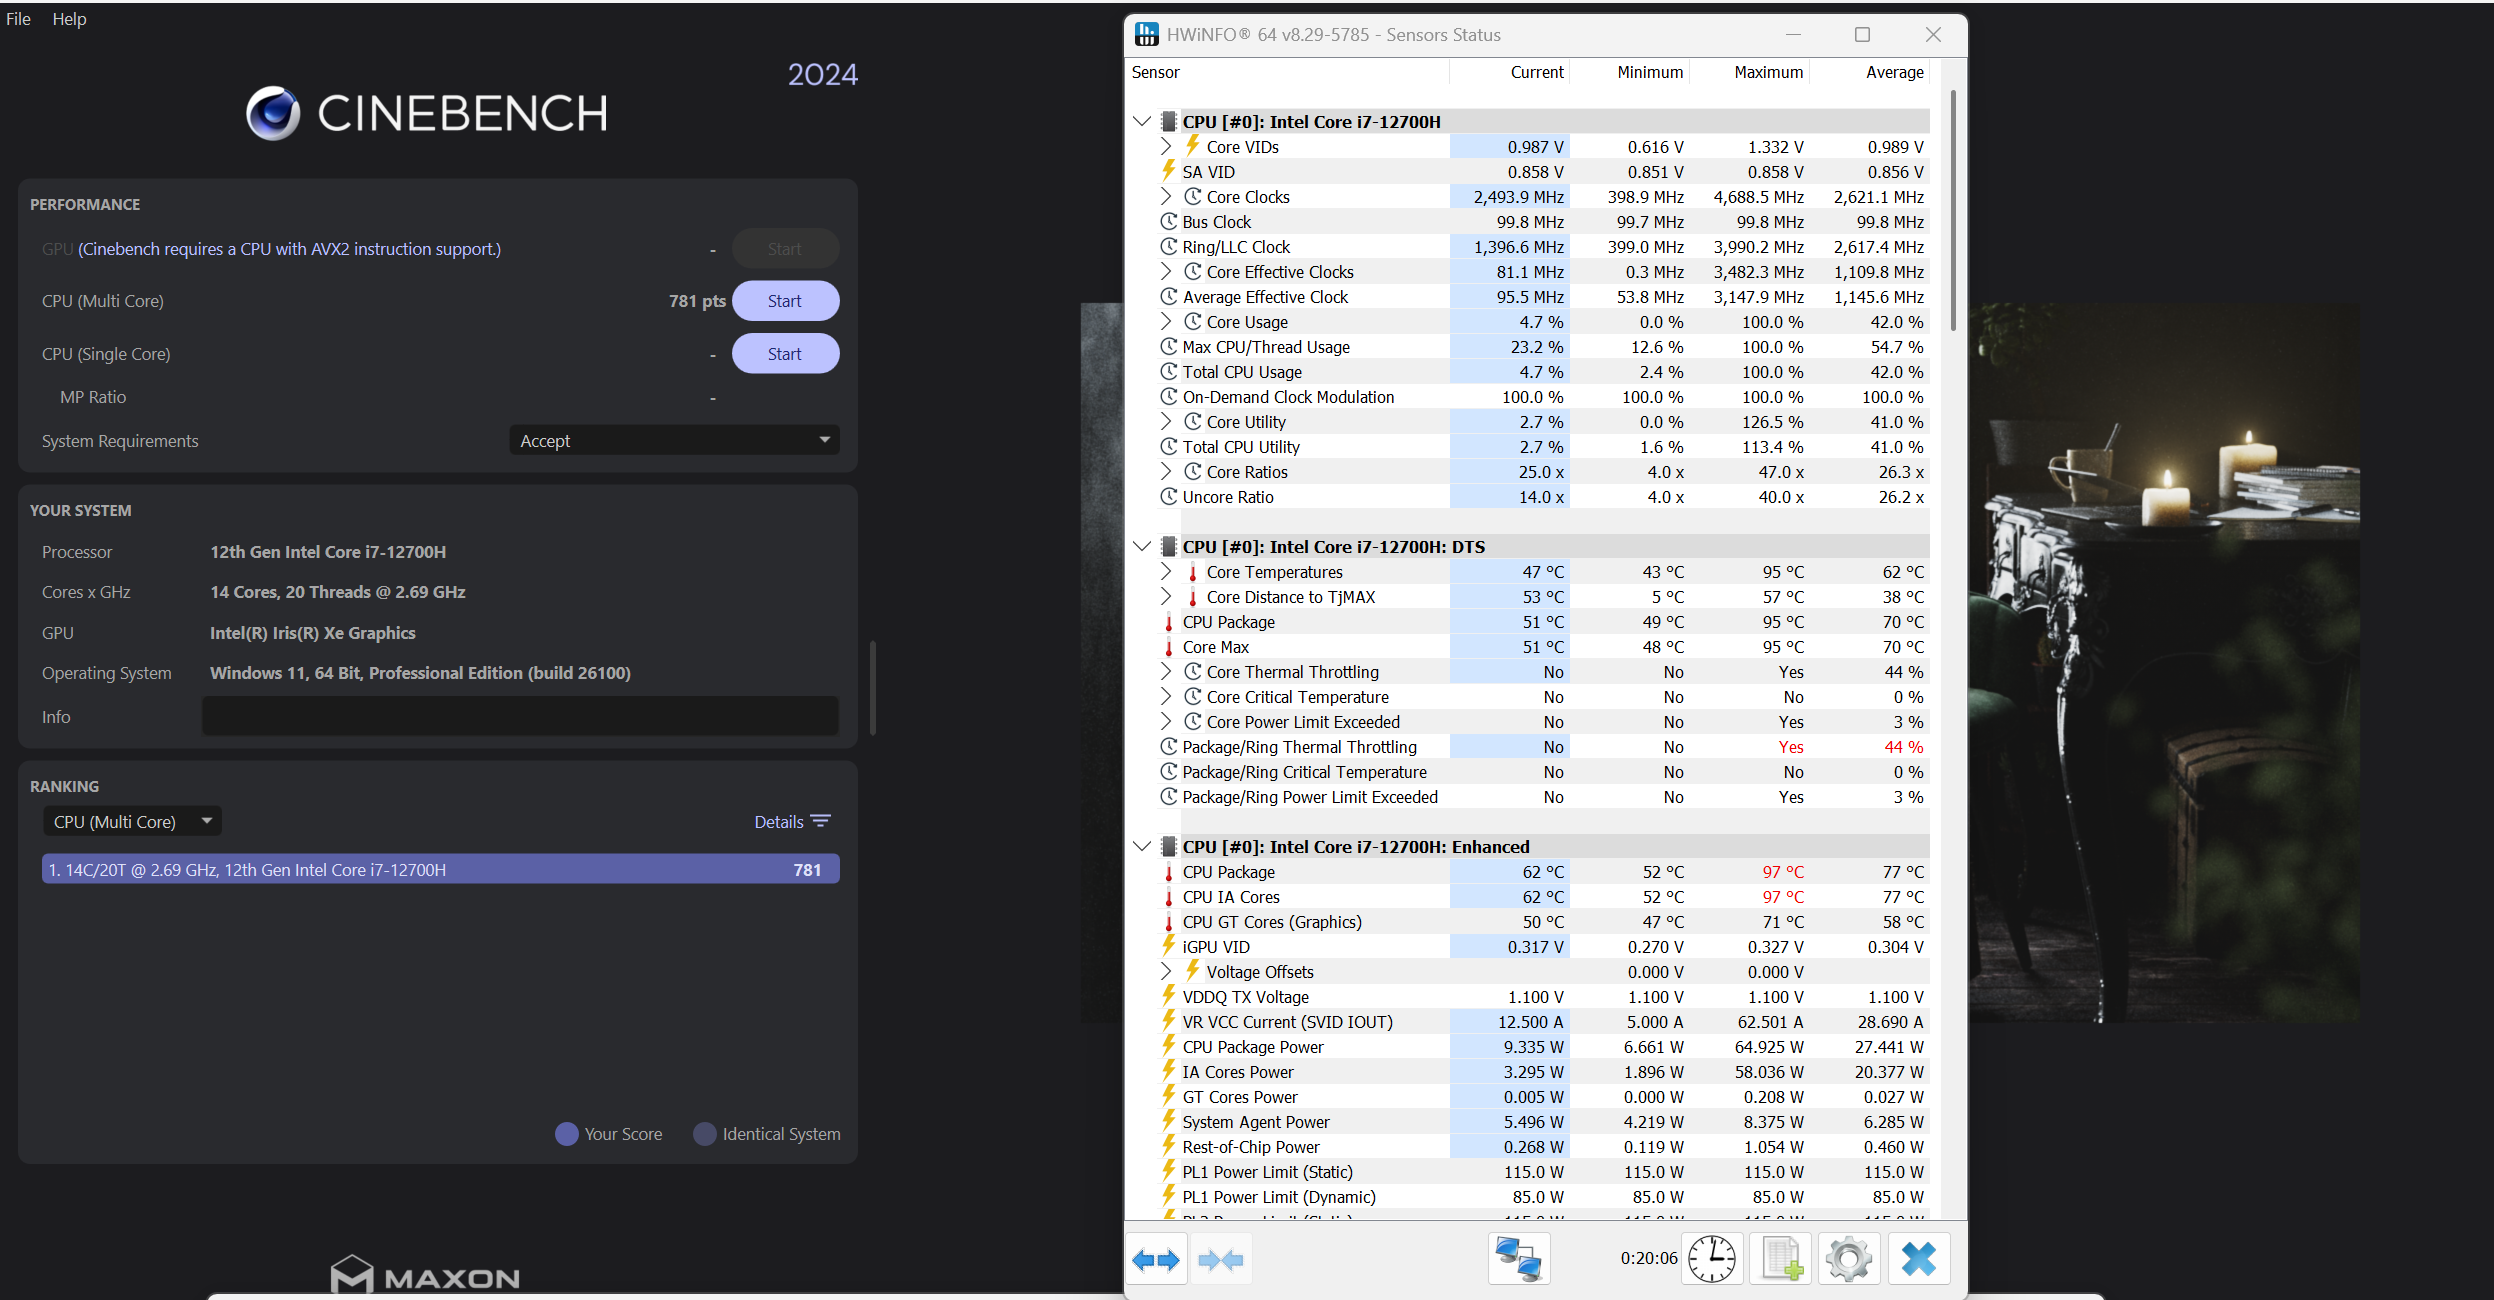Start the CPU (Single Core) benchmark
The height and width of the screenshot is (1300, 2494).
click(785, 354)
